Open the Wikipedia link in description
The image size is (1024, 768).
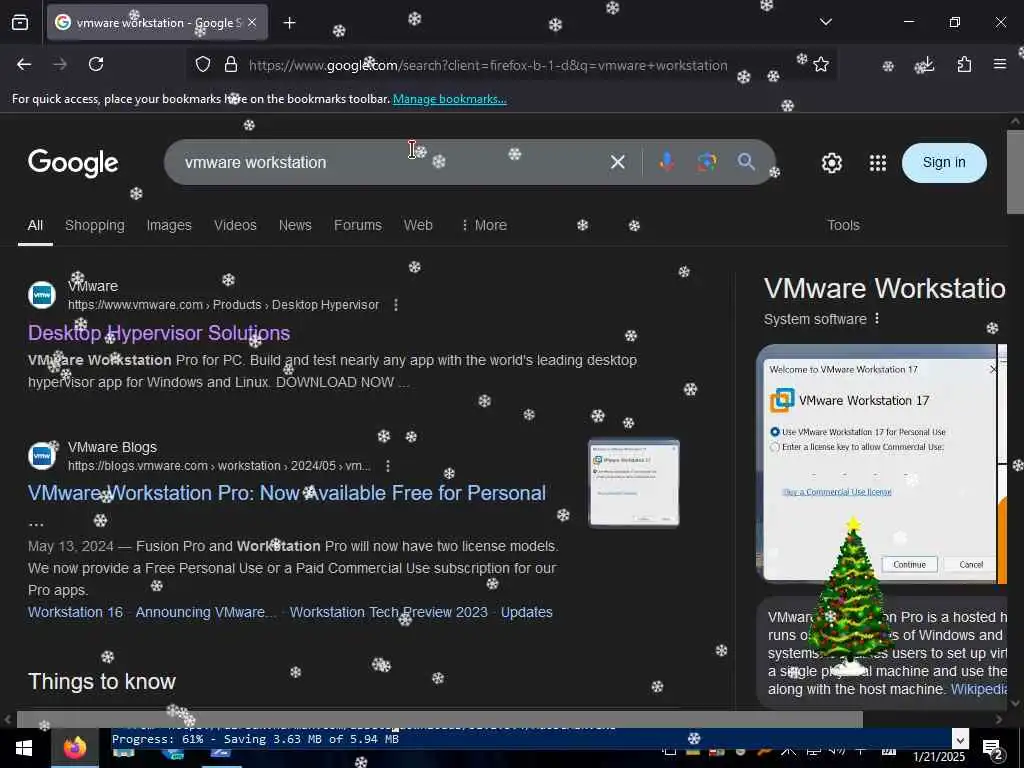(978, 689)
